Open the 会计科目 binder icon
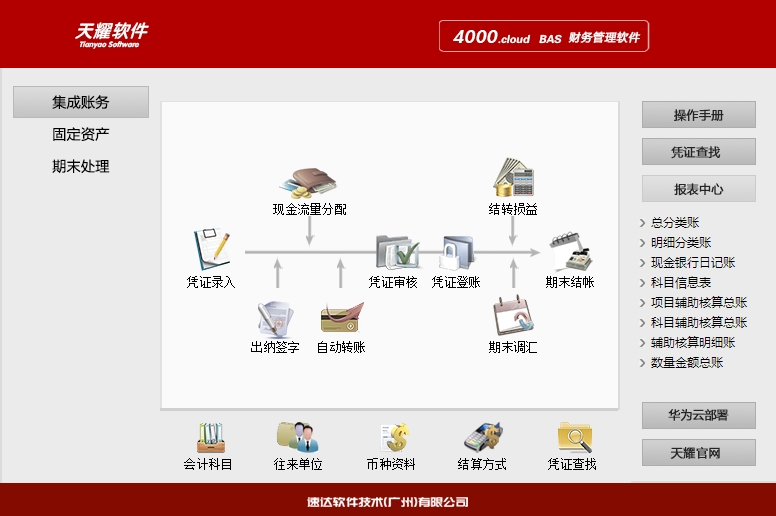 point(211,437)
